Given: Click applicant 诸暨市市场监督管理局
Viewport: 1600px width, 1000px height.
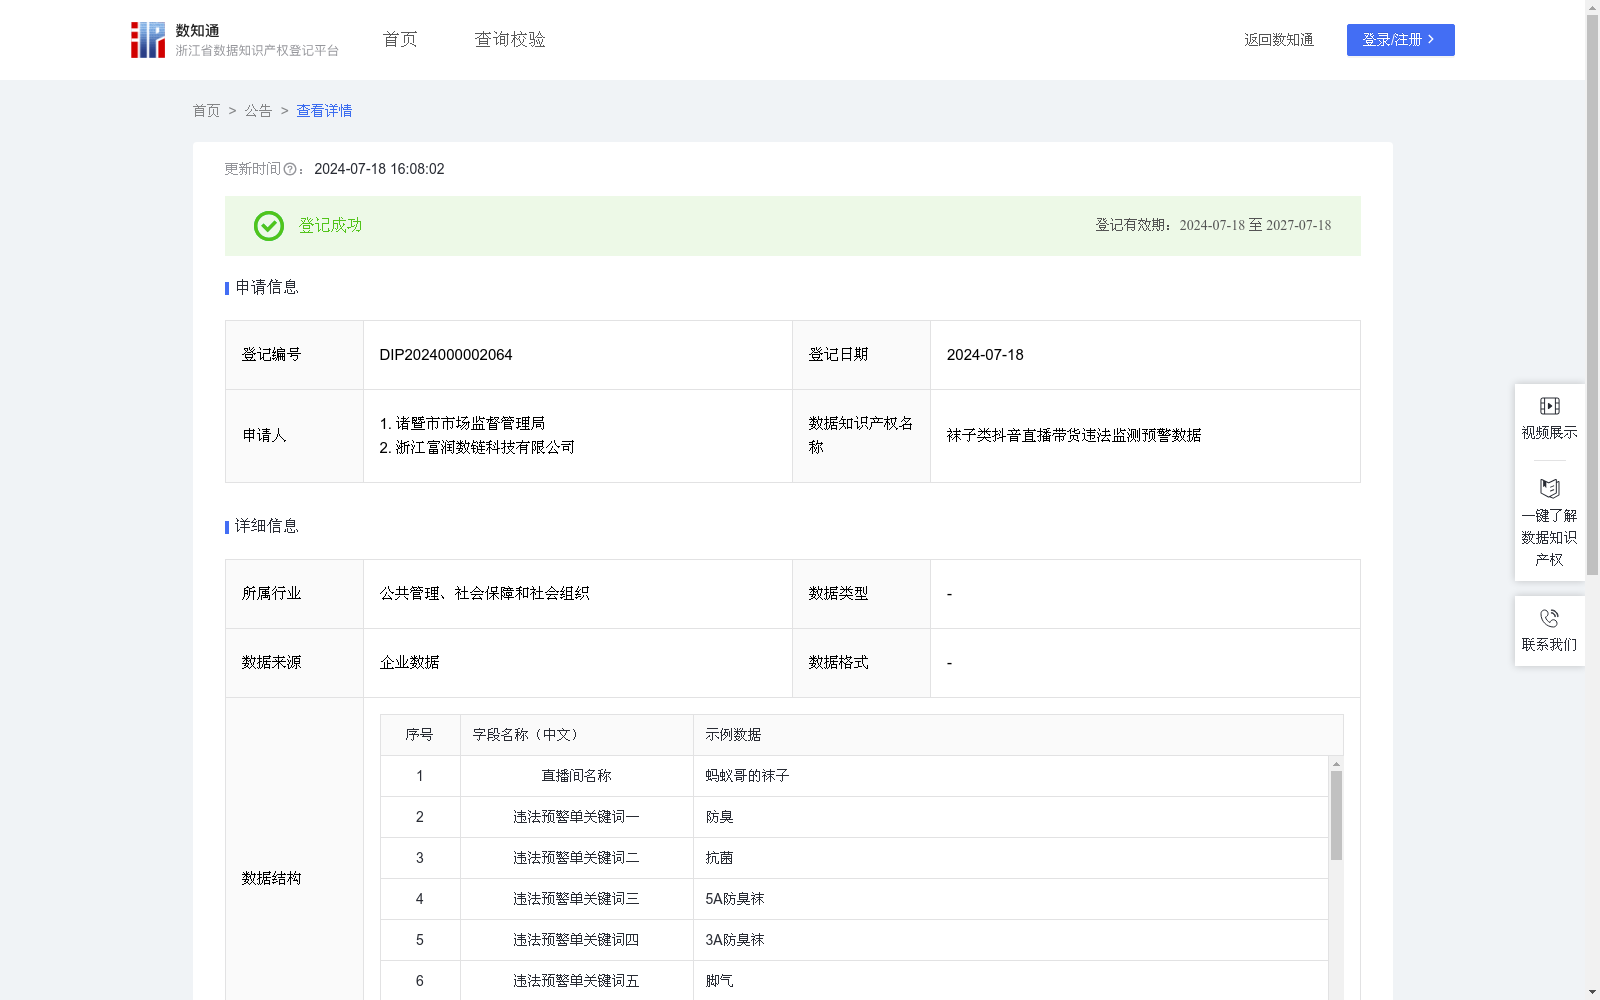Looking at the screenshot, I should pos(470,424).
